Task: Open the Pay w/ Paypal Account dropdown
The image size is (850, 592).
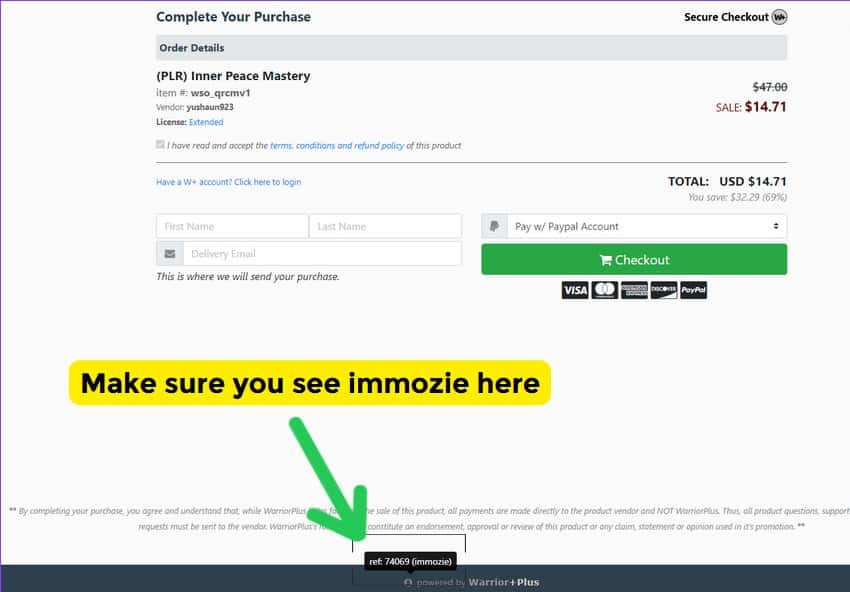Action: point(647,227)
